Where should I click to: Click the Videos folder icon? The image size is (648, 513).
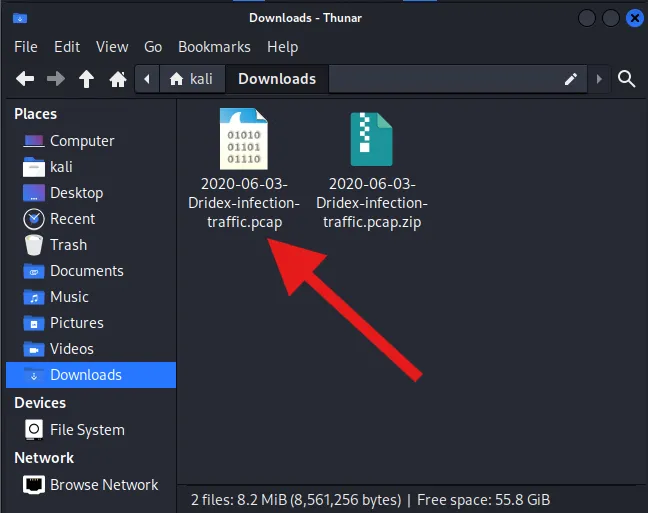tap(34, 349)
